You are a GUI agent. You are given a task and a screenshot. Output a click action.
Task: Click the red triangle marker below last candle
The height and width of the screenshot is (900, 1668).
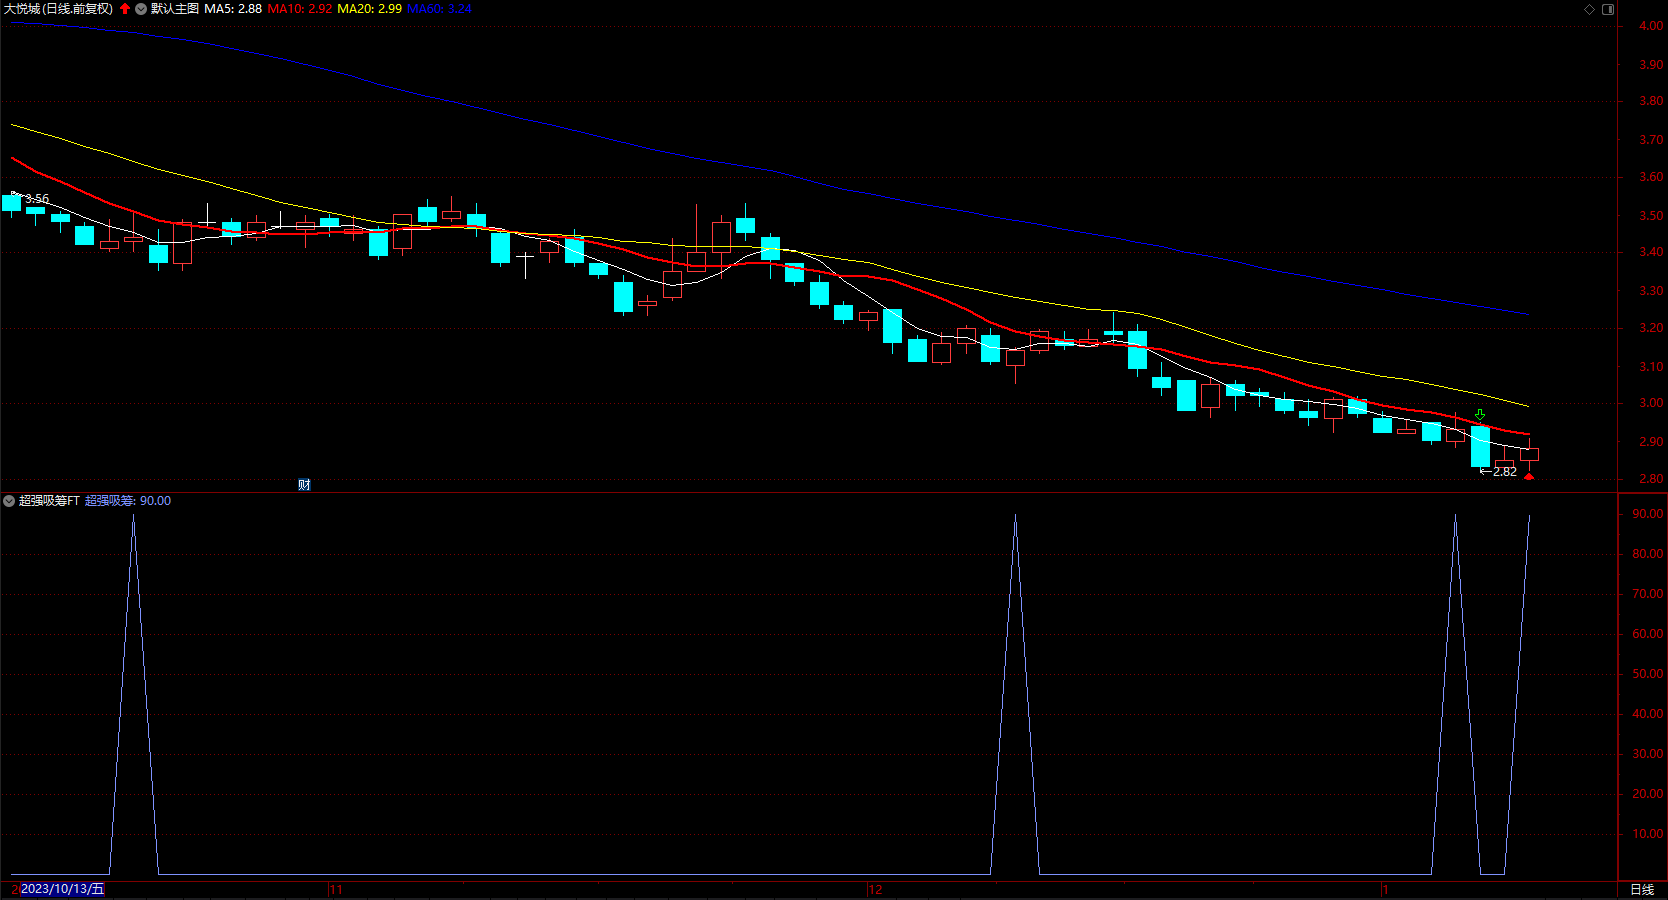pyautogui.click(x=1529, y=477)
